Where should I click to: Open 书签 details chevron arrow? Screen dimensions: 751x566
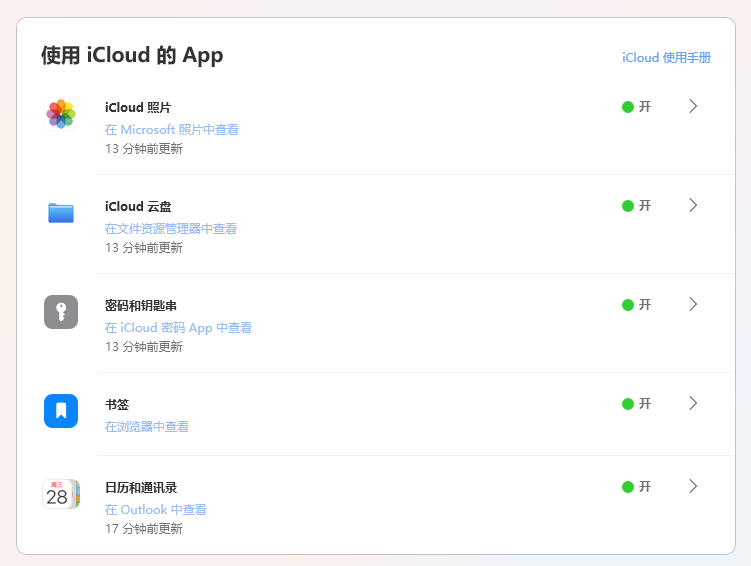point(693,403)
